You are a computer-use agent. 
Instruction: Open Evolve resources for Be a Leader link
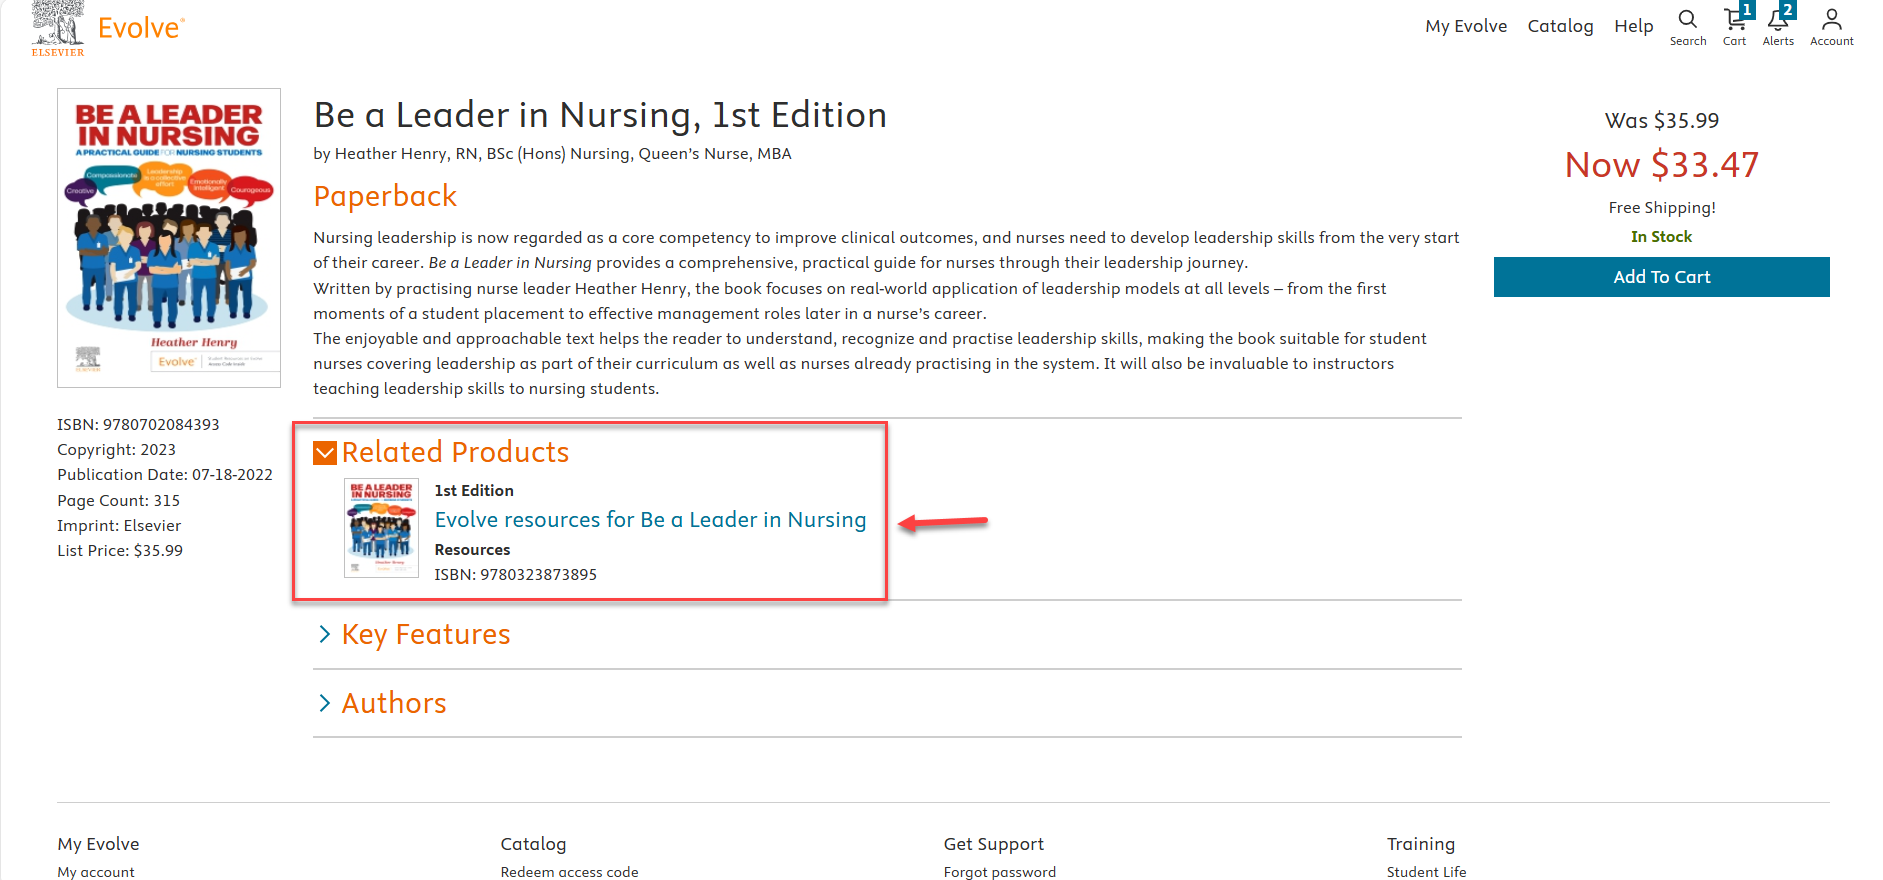(x=650, y=520)
